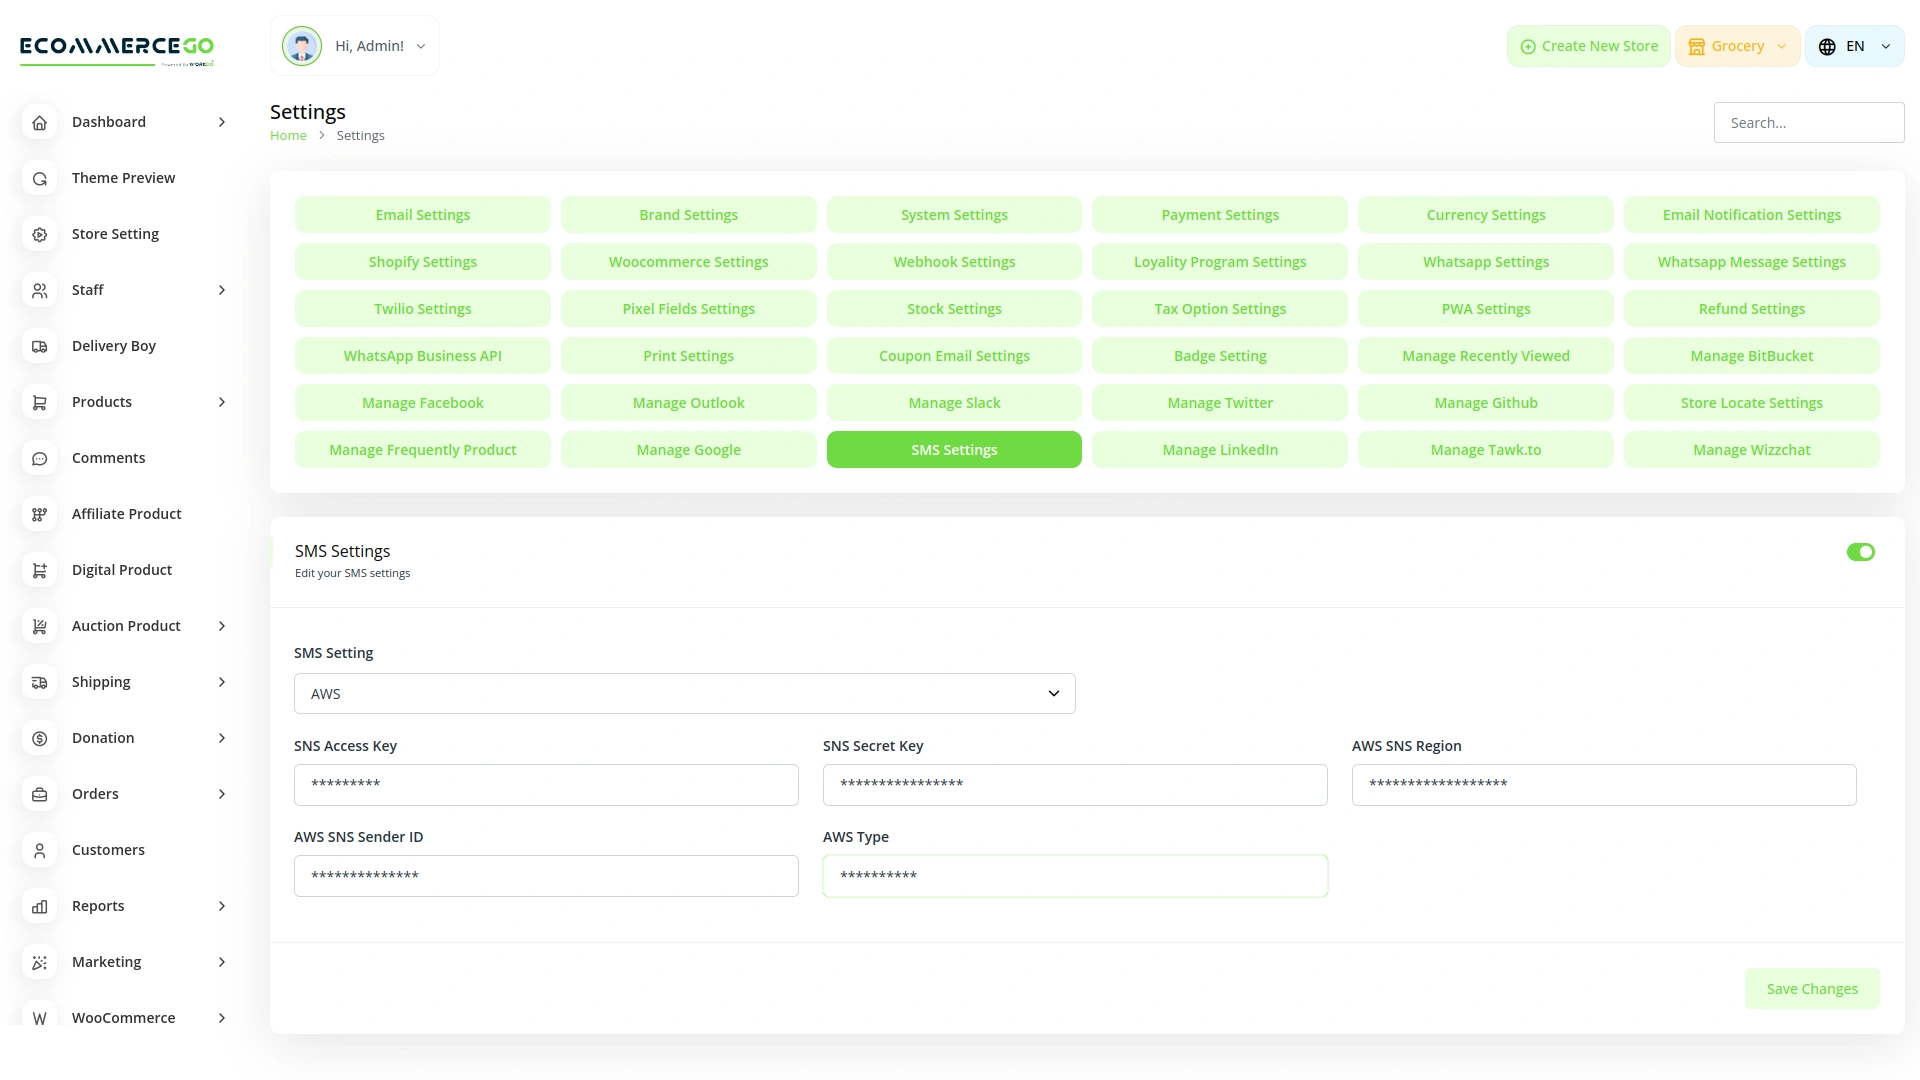Click the Store Setting gear icon

(39, 234)
